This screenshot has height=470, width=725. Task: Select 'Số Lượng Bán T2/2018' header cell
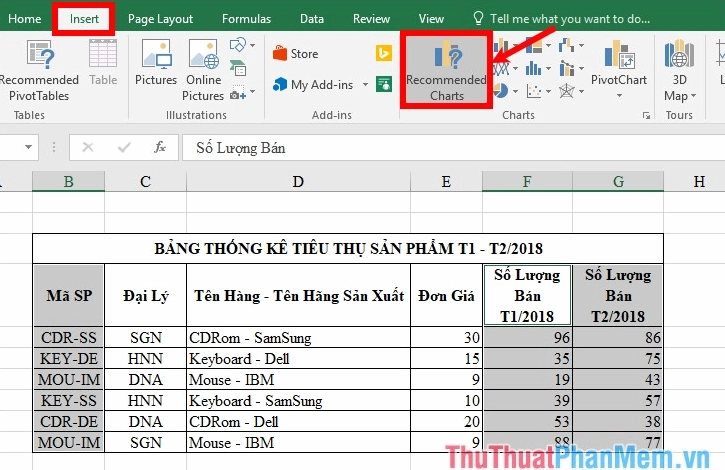618,295
